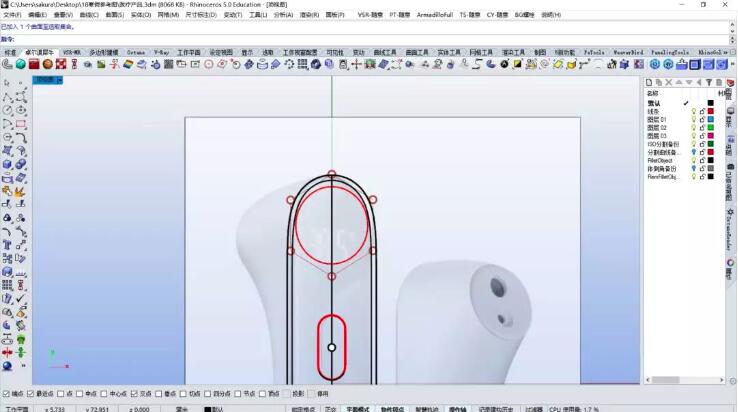Click the render sphere icon at bottom of left sidebar
Viewport: 738px width, 412px height.
(x=7, y=366)
